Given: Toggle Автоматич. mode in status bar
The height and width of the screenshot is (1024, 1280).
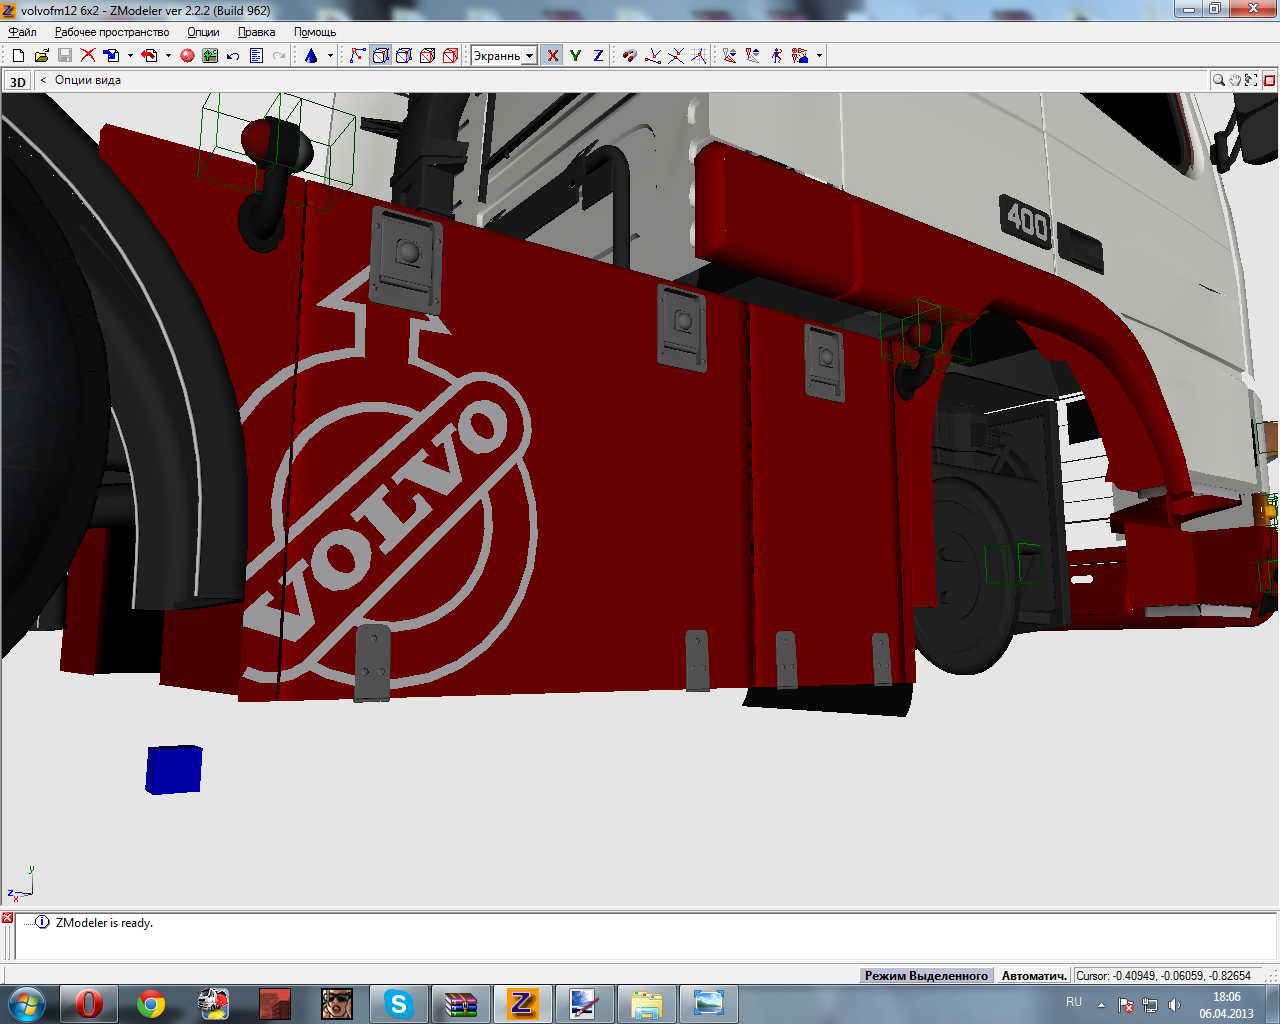Looking at the screenshot, I should tap(1034, 975).
